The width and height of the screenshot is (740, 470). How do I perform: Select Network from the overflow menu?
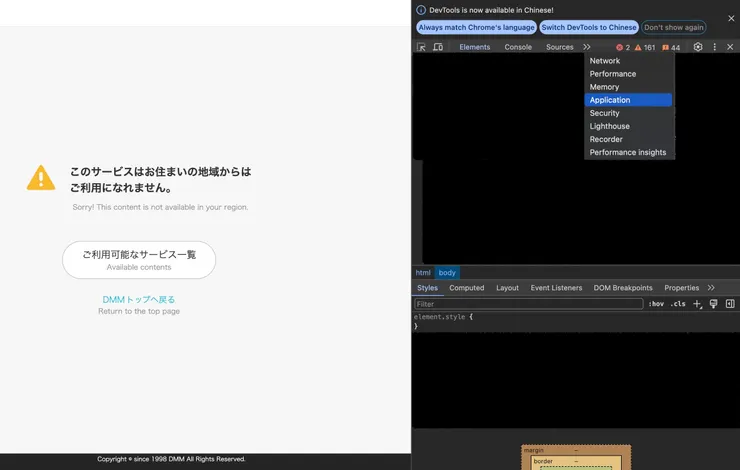tap(628, 61)
